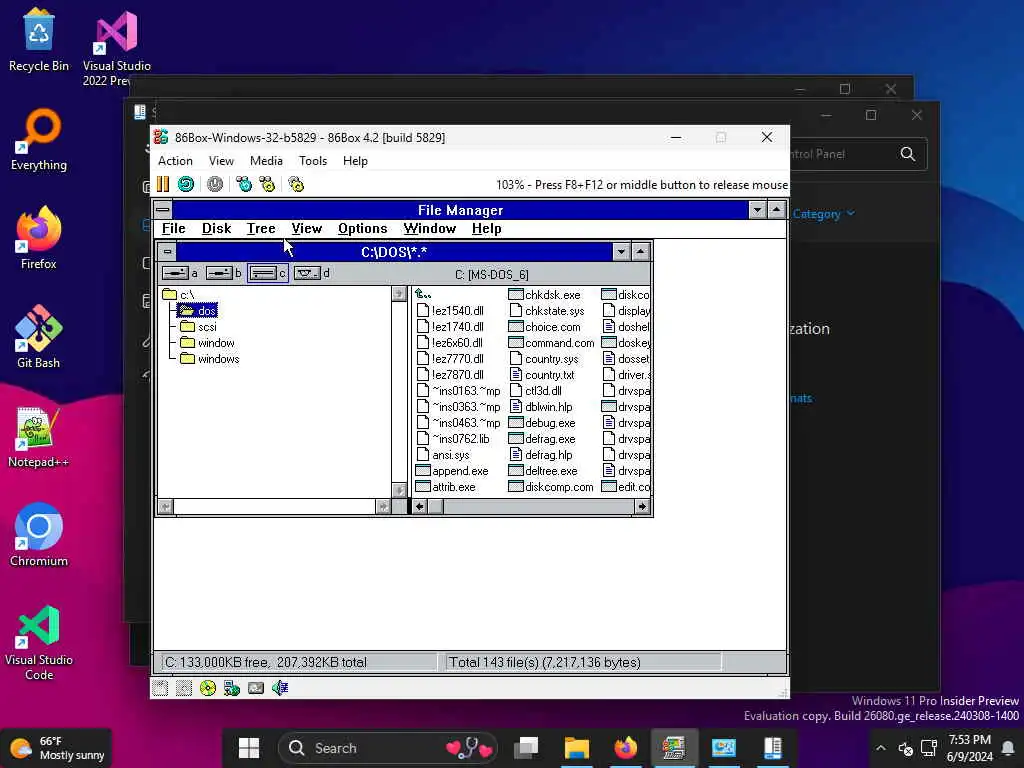Open the 86Box View menu
This screenshot has height=768, width=1024.
click(x=221, y=161)
